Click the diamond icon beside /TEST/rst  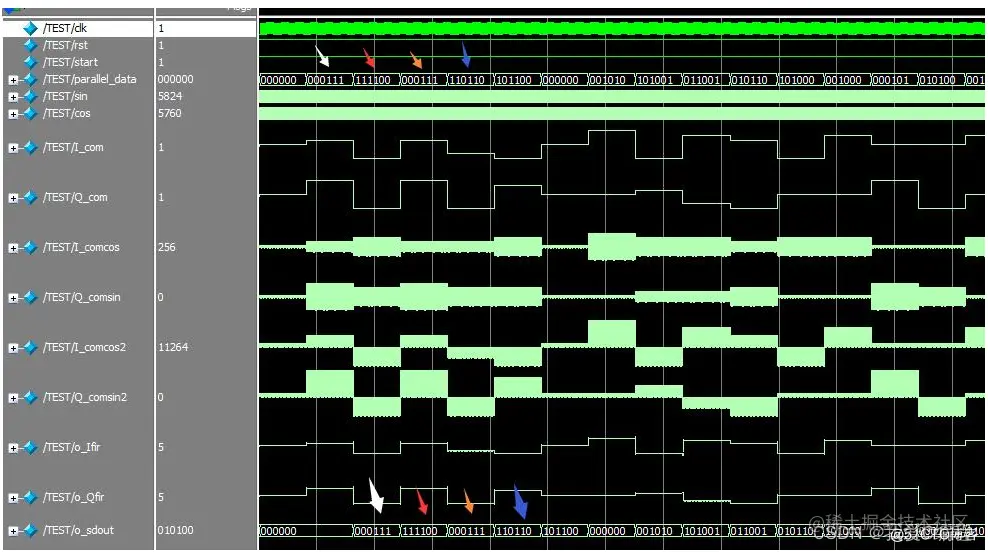30,45
